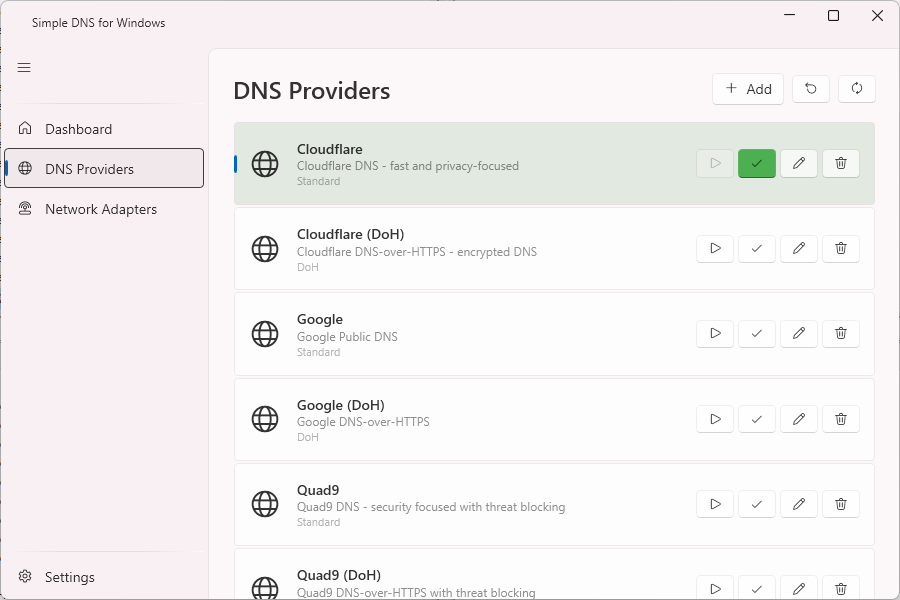Click 'Quad9 DNS - security focused with threat blocking'
The image size is (900, 600).
pos(431,507)
